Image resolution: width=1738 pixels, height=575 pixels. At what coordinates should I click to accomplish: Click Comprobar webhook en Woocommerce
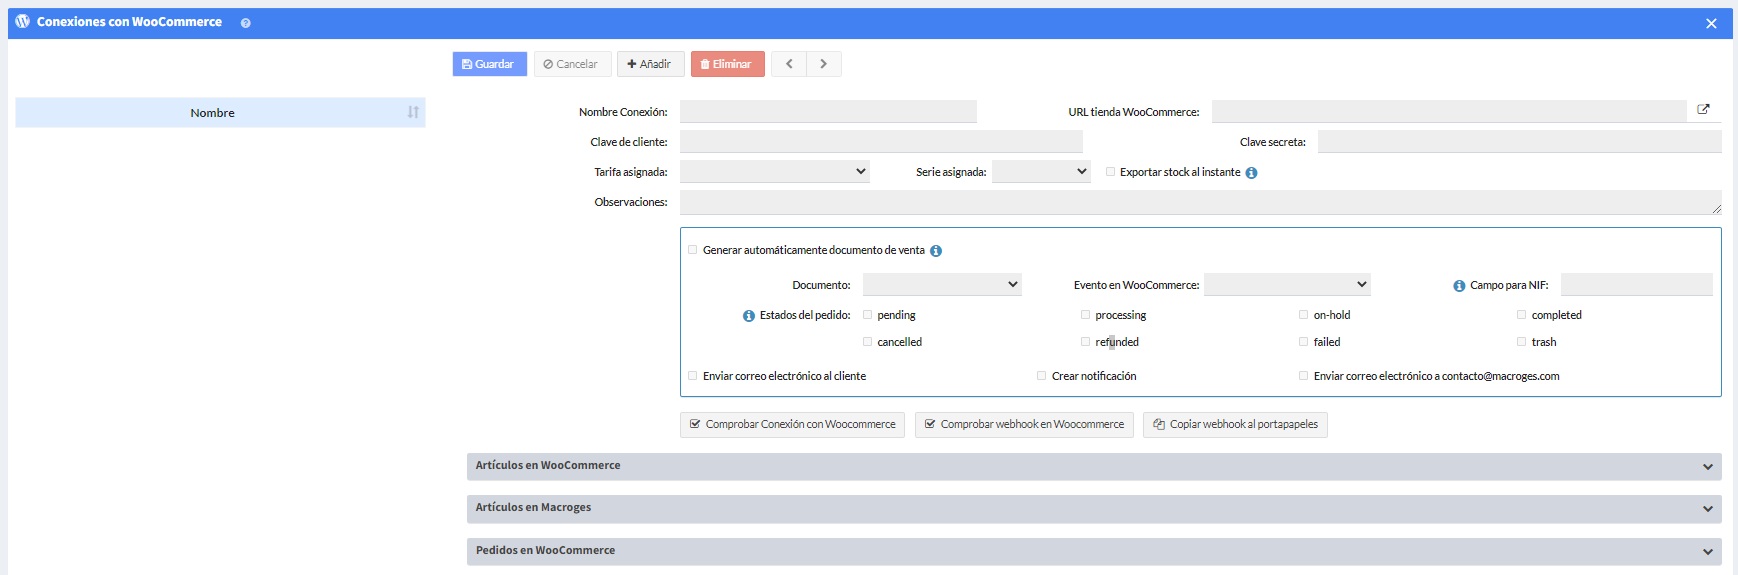[1024, 425]
